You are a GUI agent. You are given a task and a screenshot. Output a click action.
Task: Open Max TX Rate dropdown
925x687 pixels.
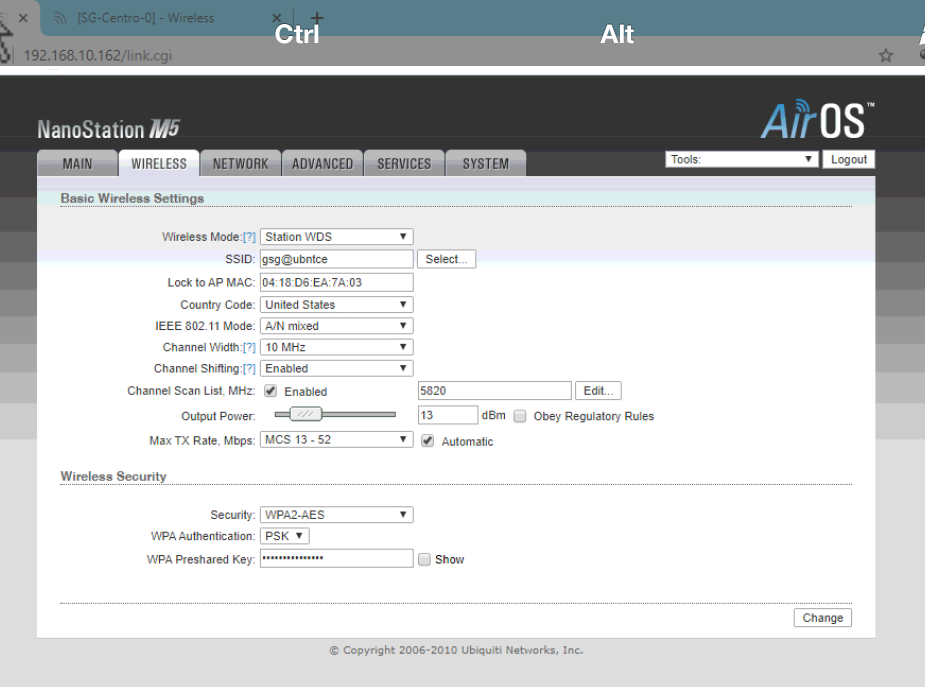336,440
